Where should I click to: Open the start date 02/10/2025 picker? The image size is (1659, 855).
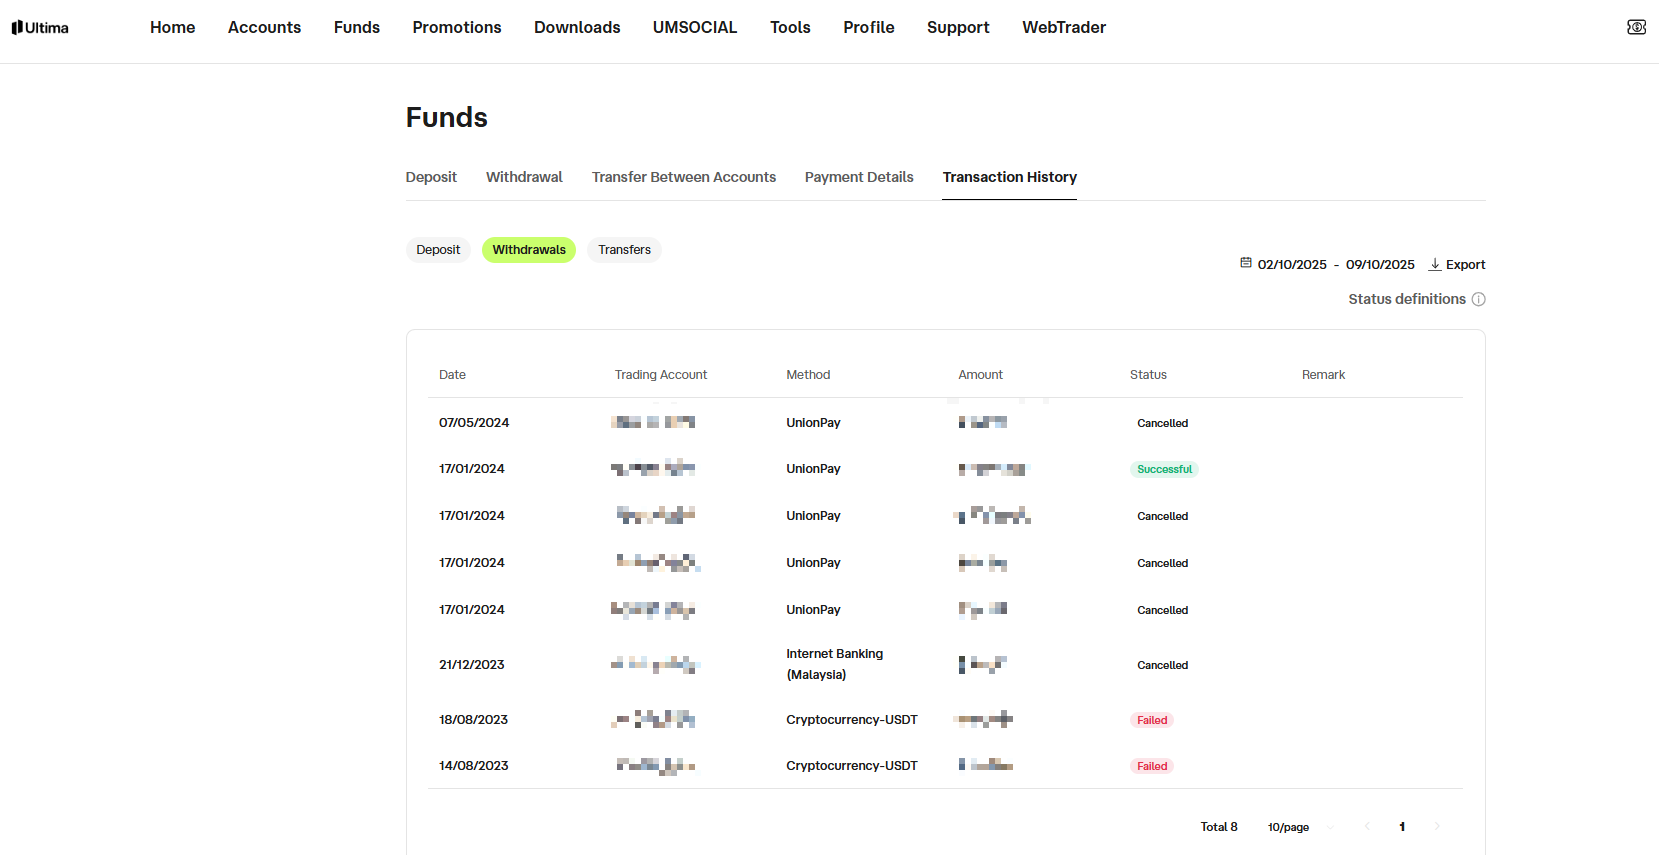pos(1292,265)
